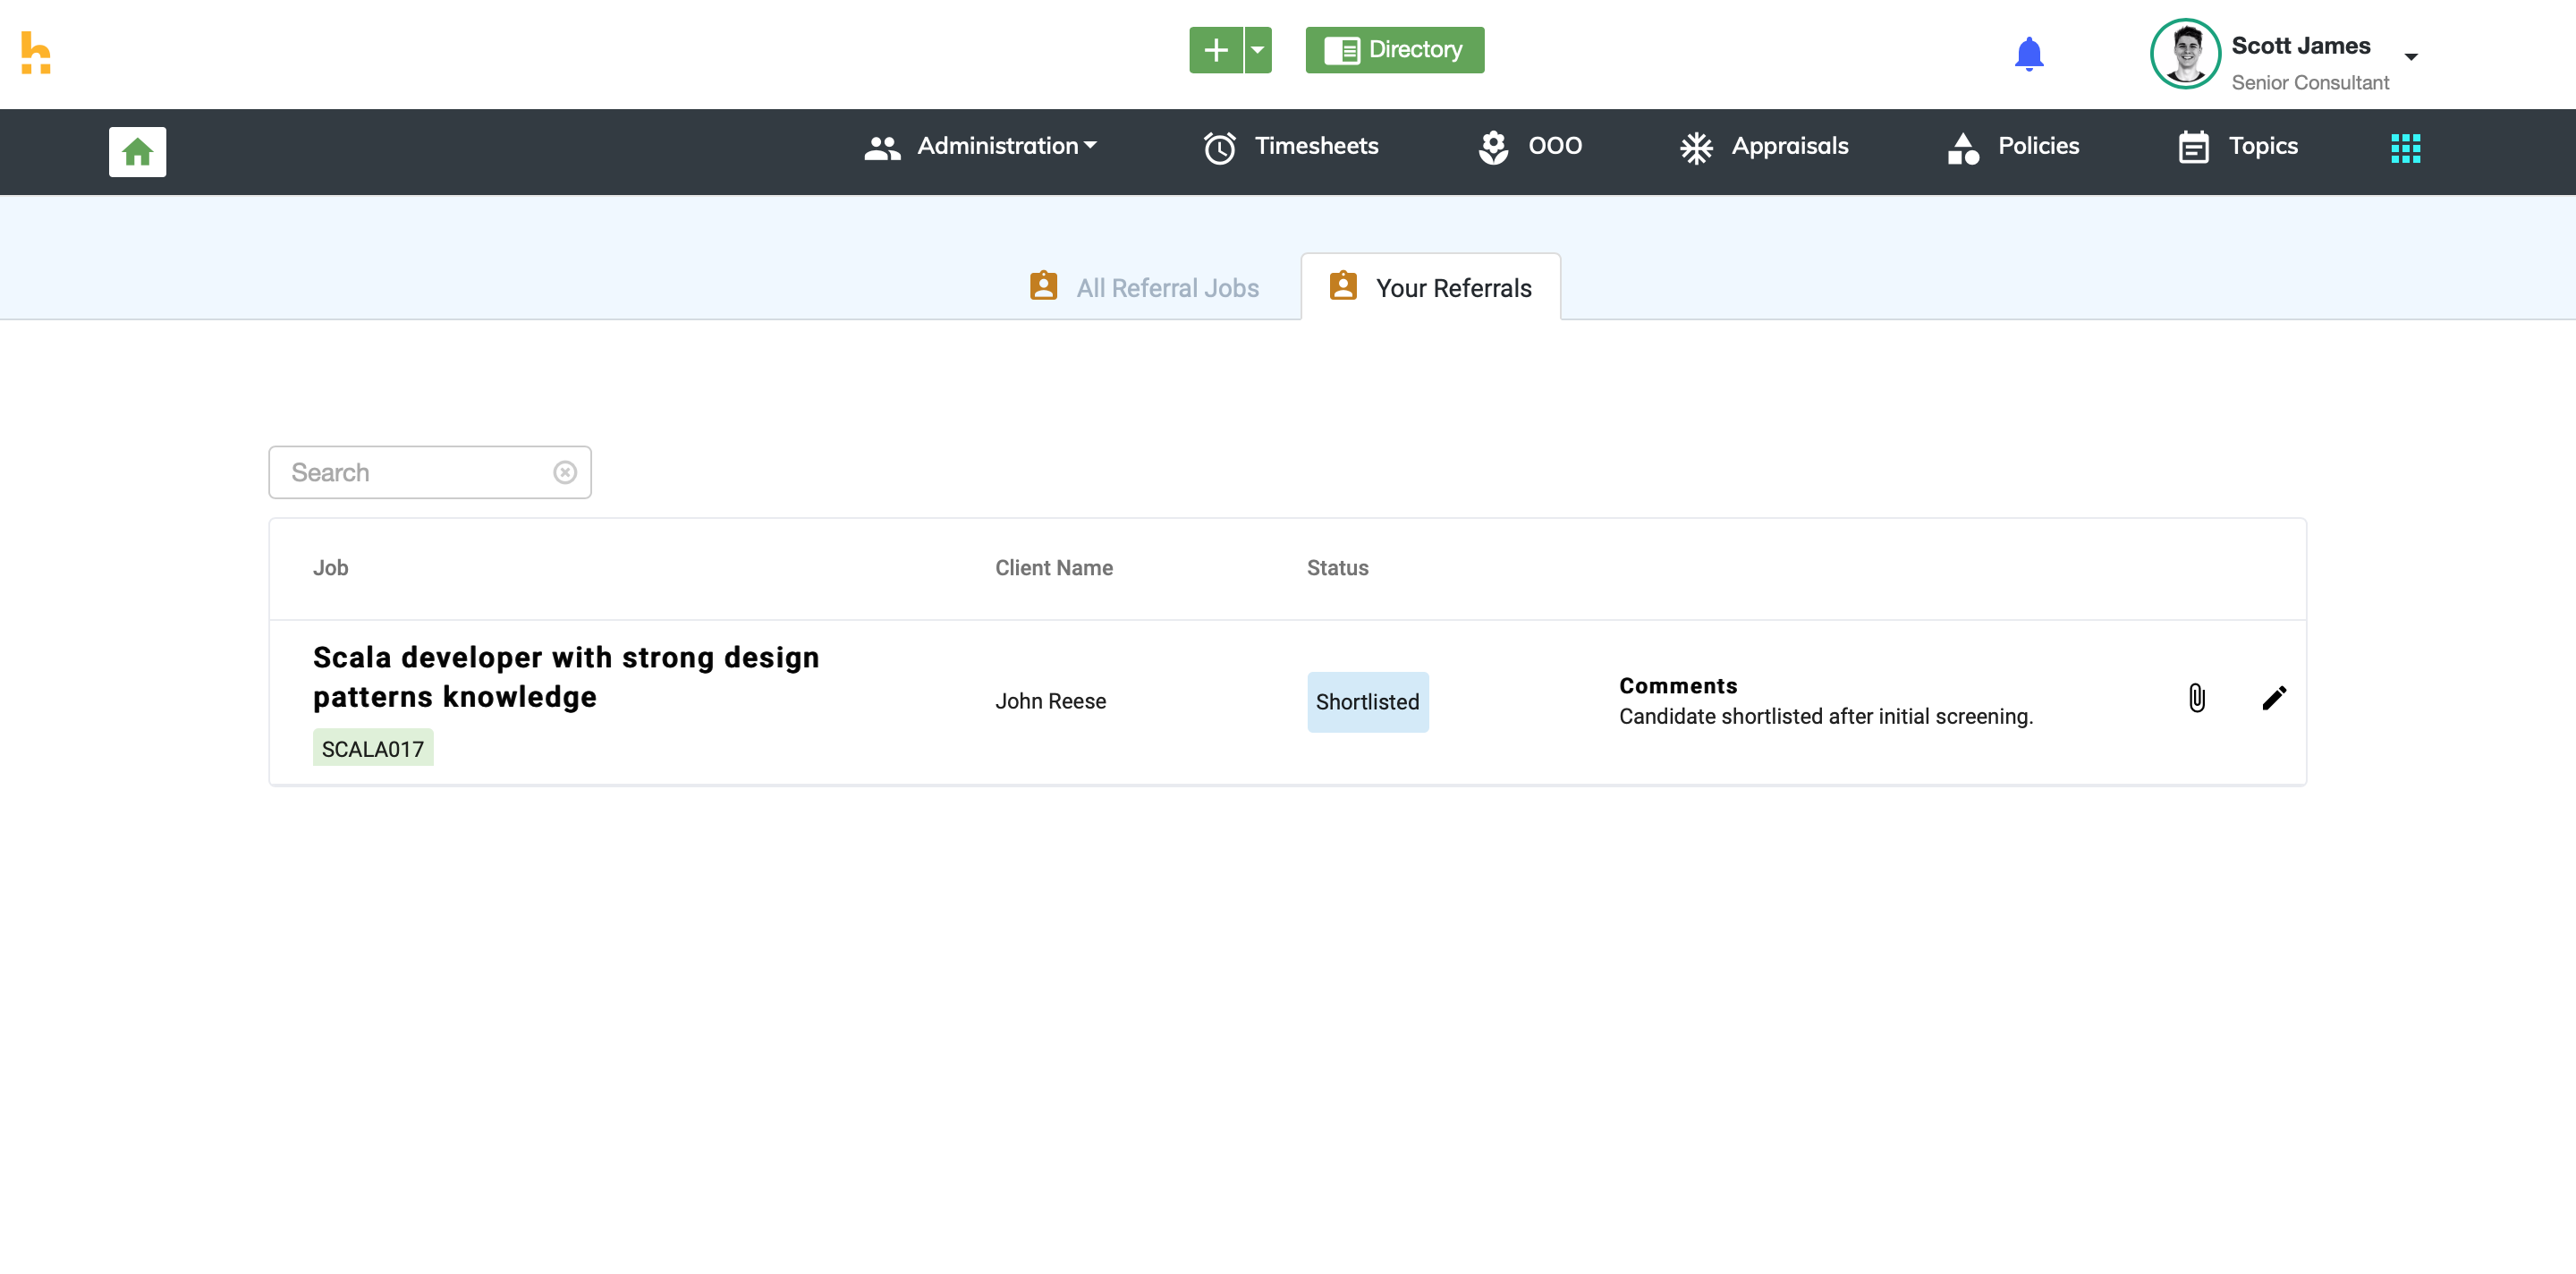Open the apps grid menu

(2405, 148)
